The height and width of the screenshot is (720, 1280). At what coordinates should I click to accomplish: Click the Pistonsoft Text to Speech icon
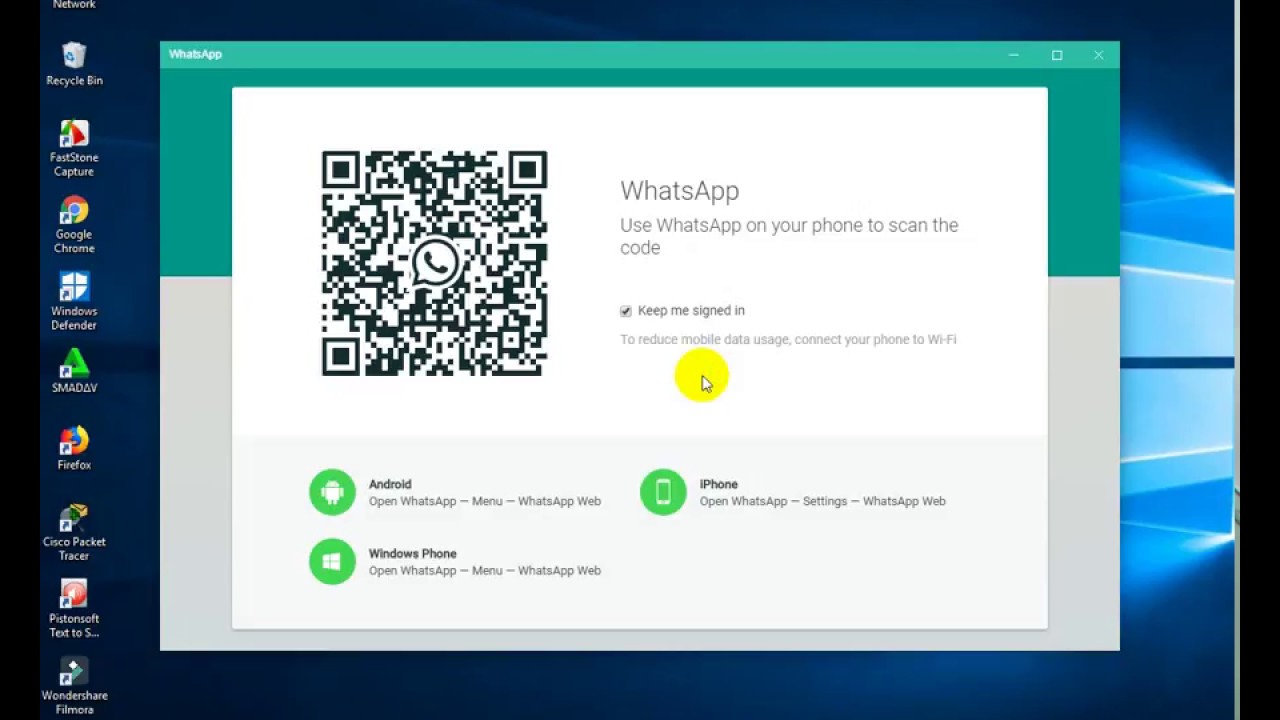click(74, 609)
